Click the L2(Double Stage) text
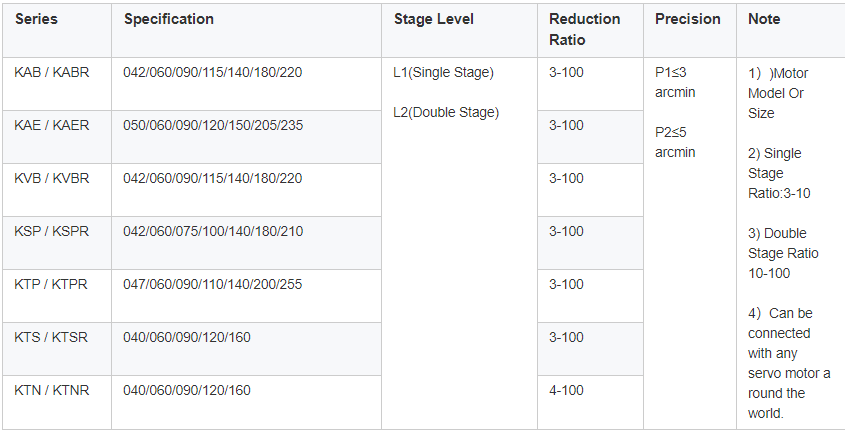This screenshot has height=435, width=847. pyautogui.click(x=446, y=112)
